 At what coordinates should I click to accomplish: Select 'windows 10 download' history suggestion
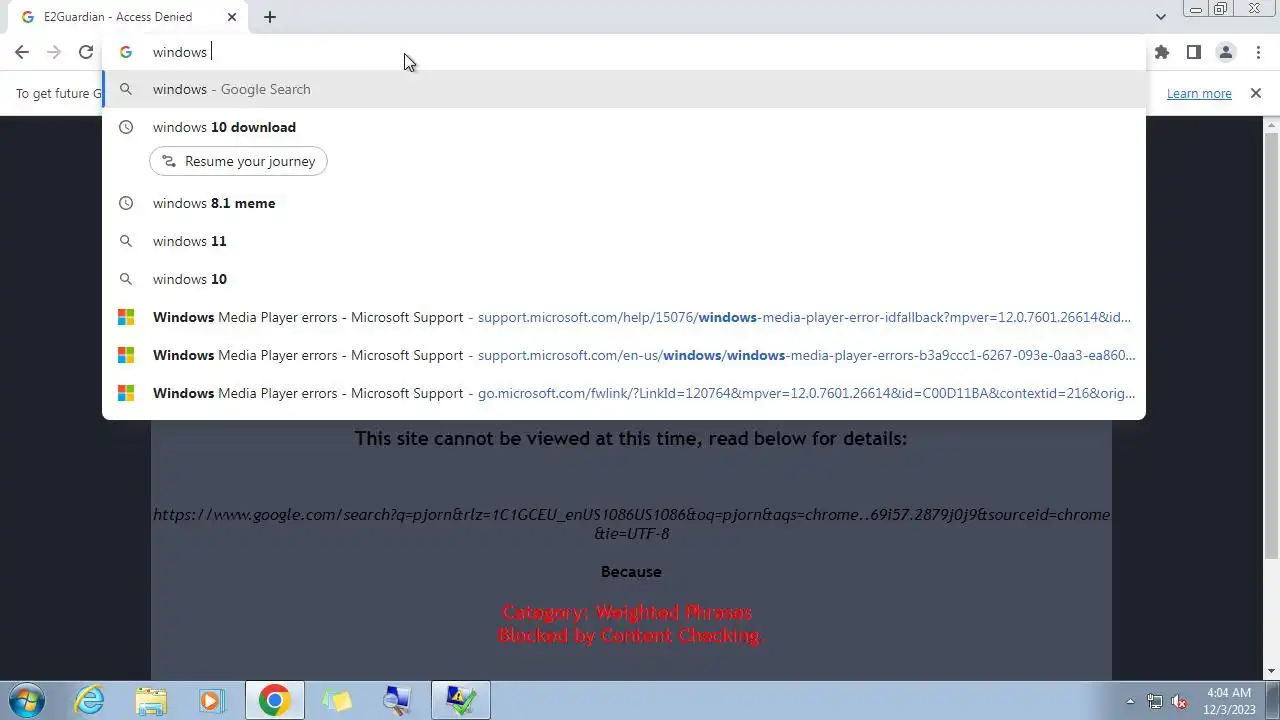point(624,127)
